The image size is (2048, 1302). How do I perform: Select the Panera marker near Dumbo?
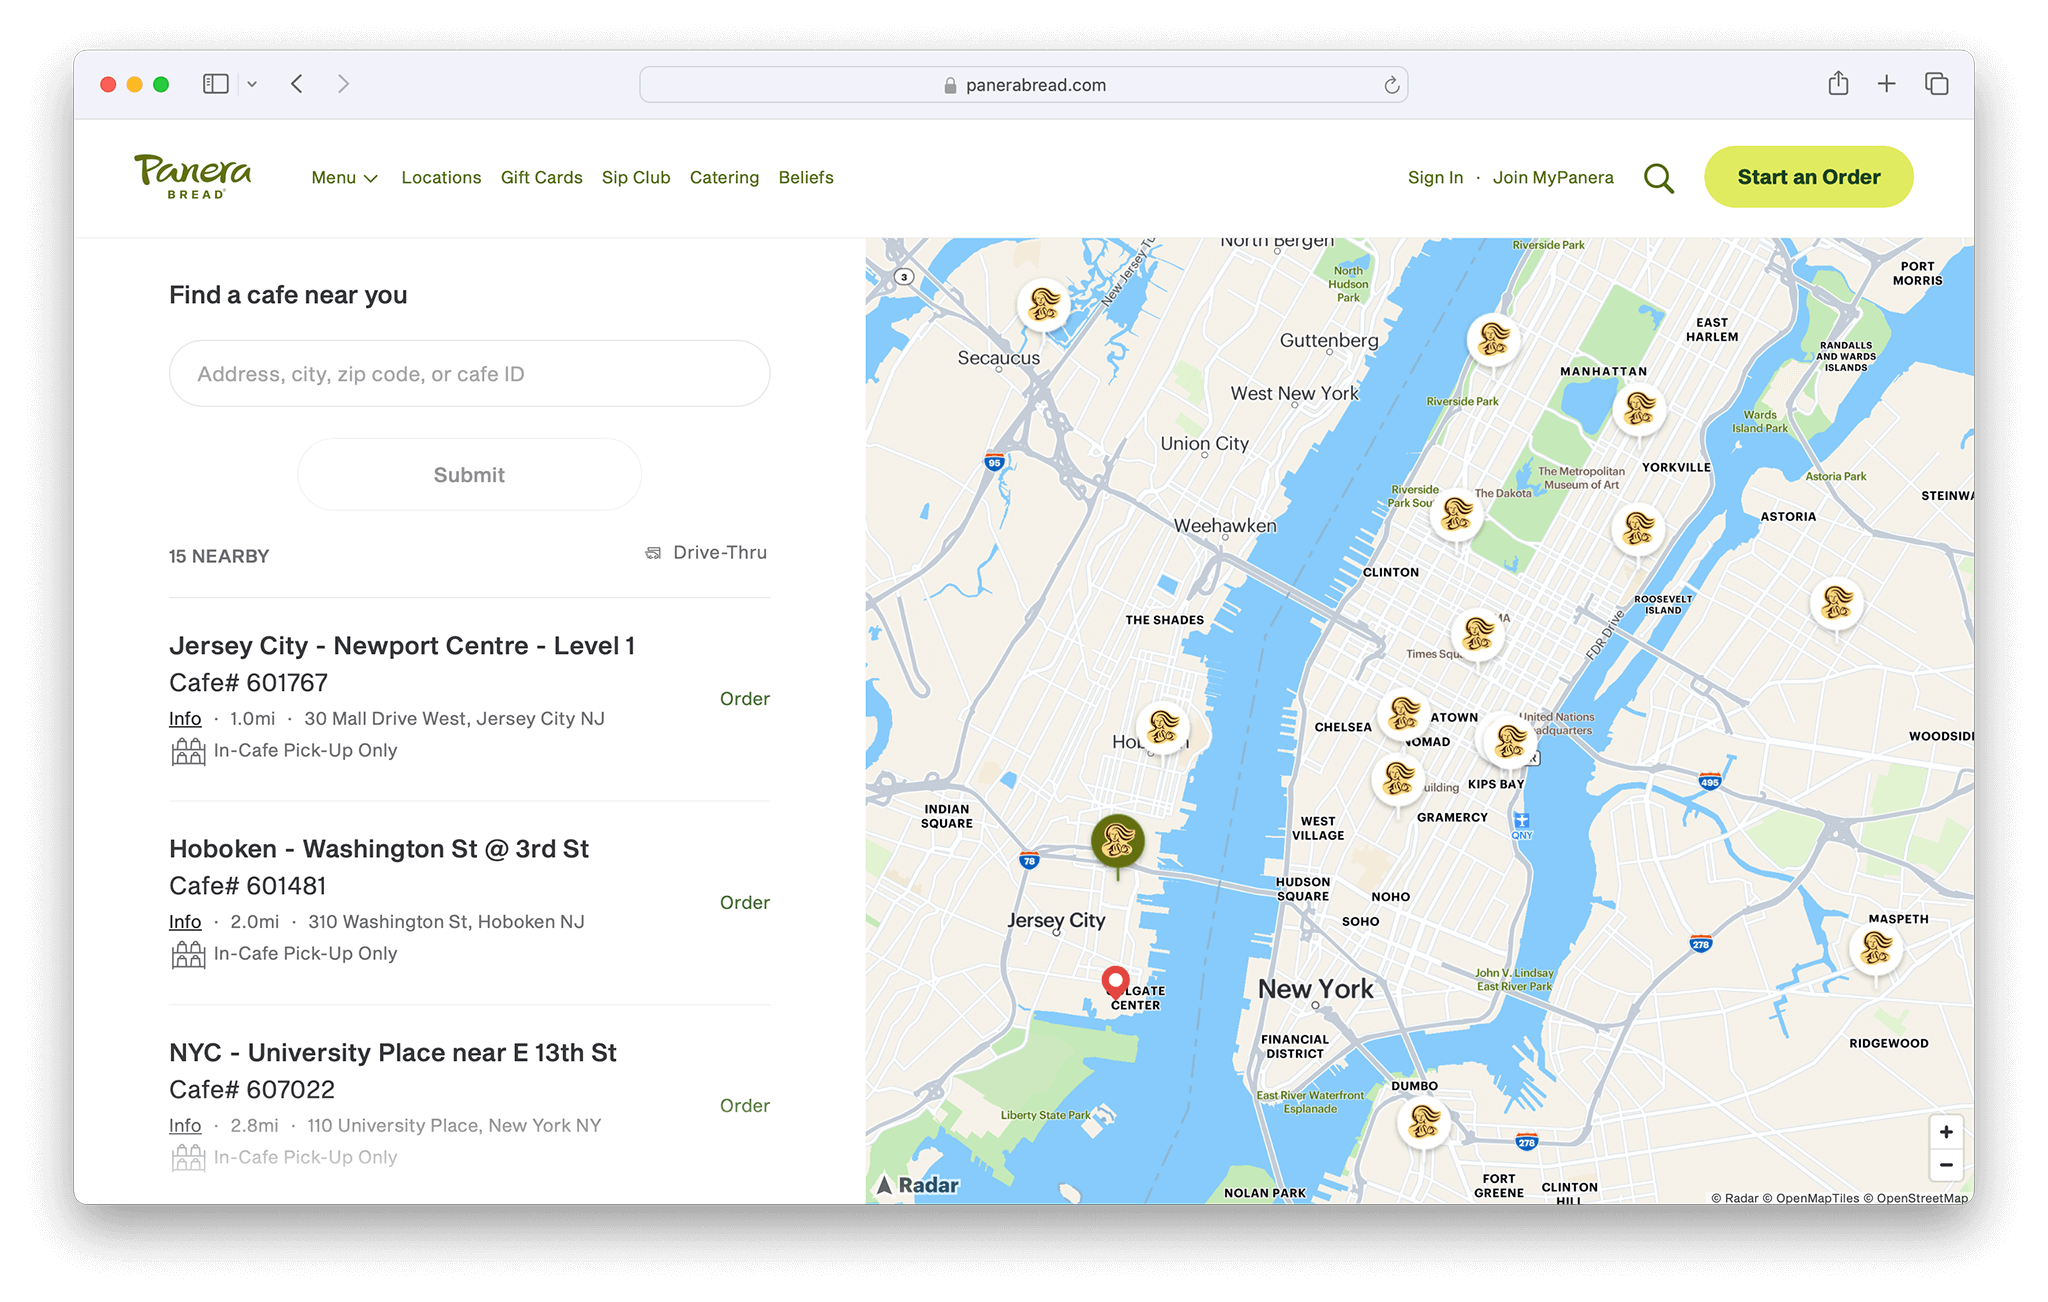tap(1424, 1123)
